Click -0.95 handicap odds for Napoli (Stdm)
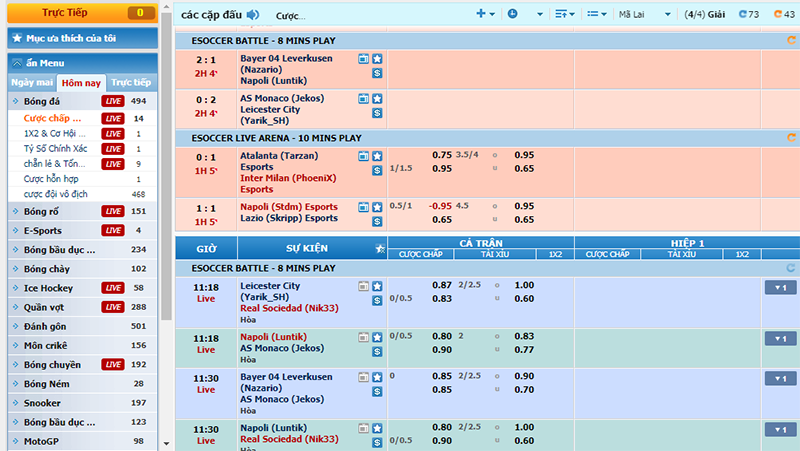The image size is (800, 451). 440,206
